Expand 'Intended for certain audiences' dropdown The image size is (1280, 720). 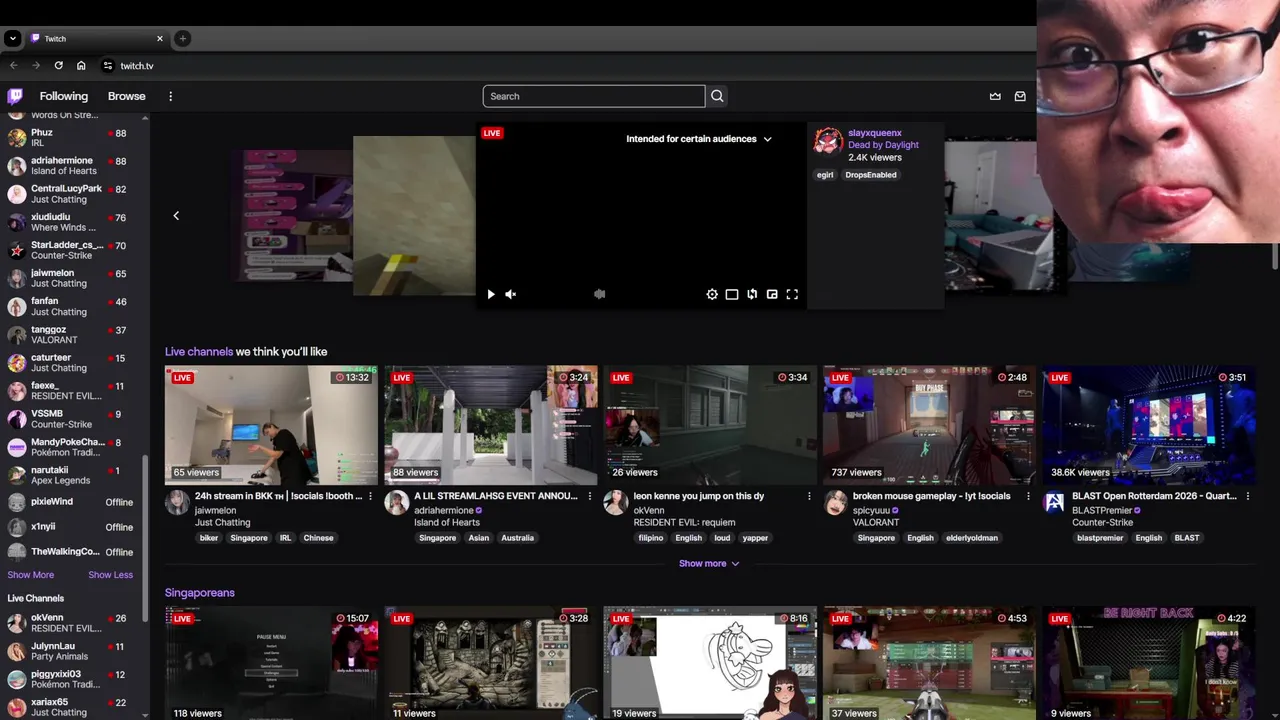tap(699, 139)
